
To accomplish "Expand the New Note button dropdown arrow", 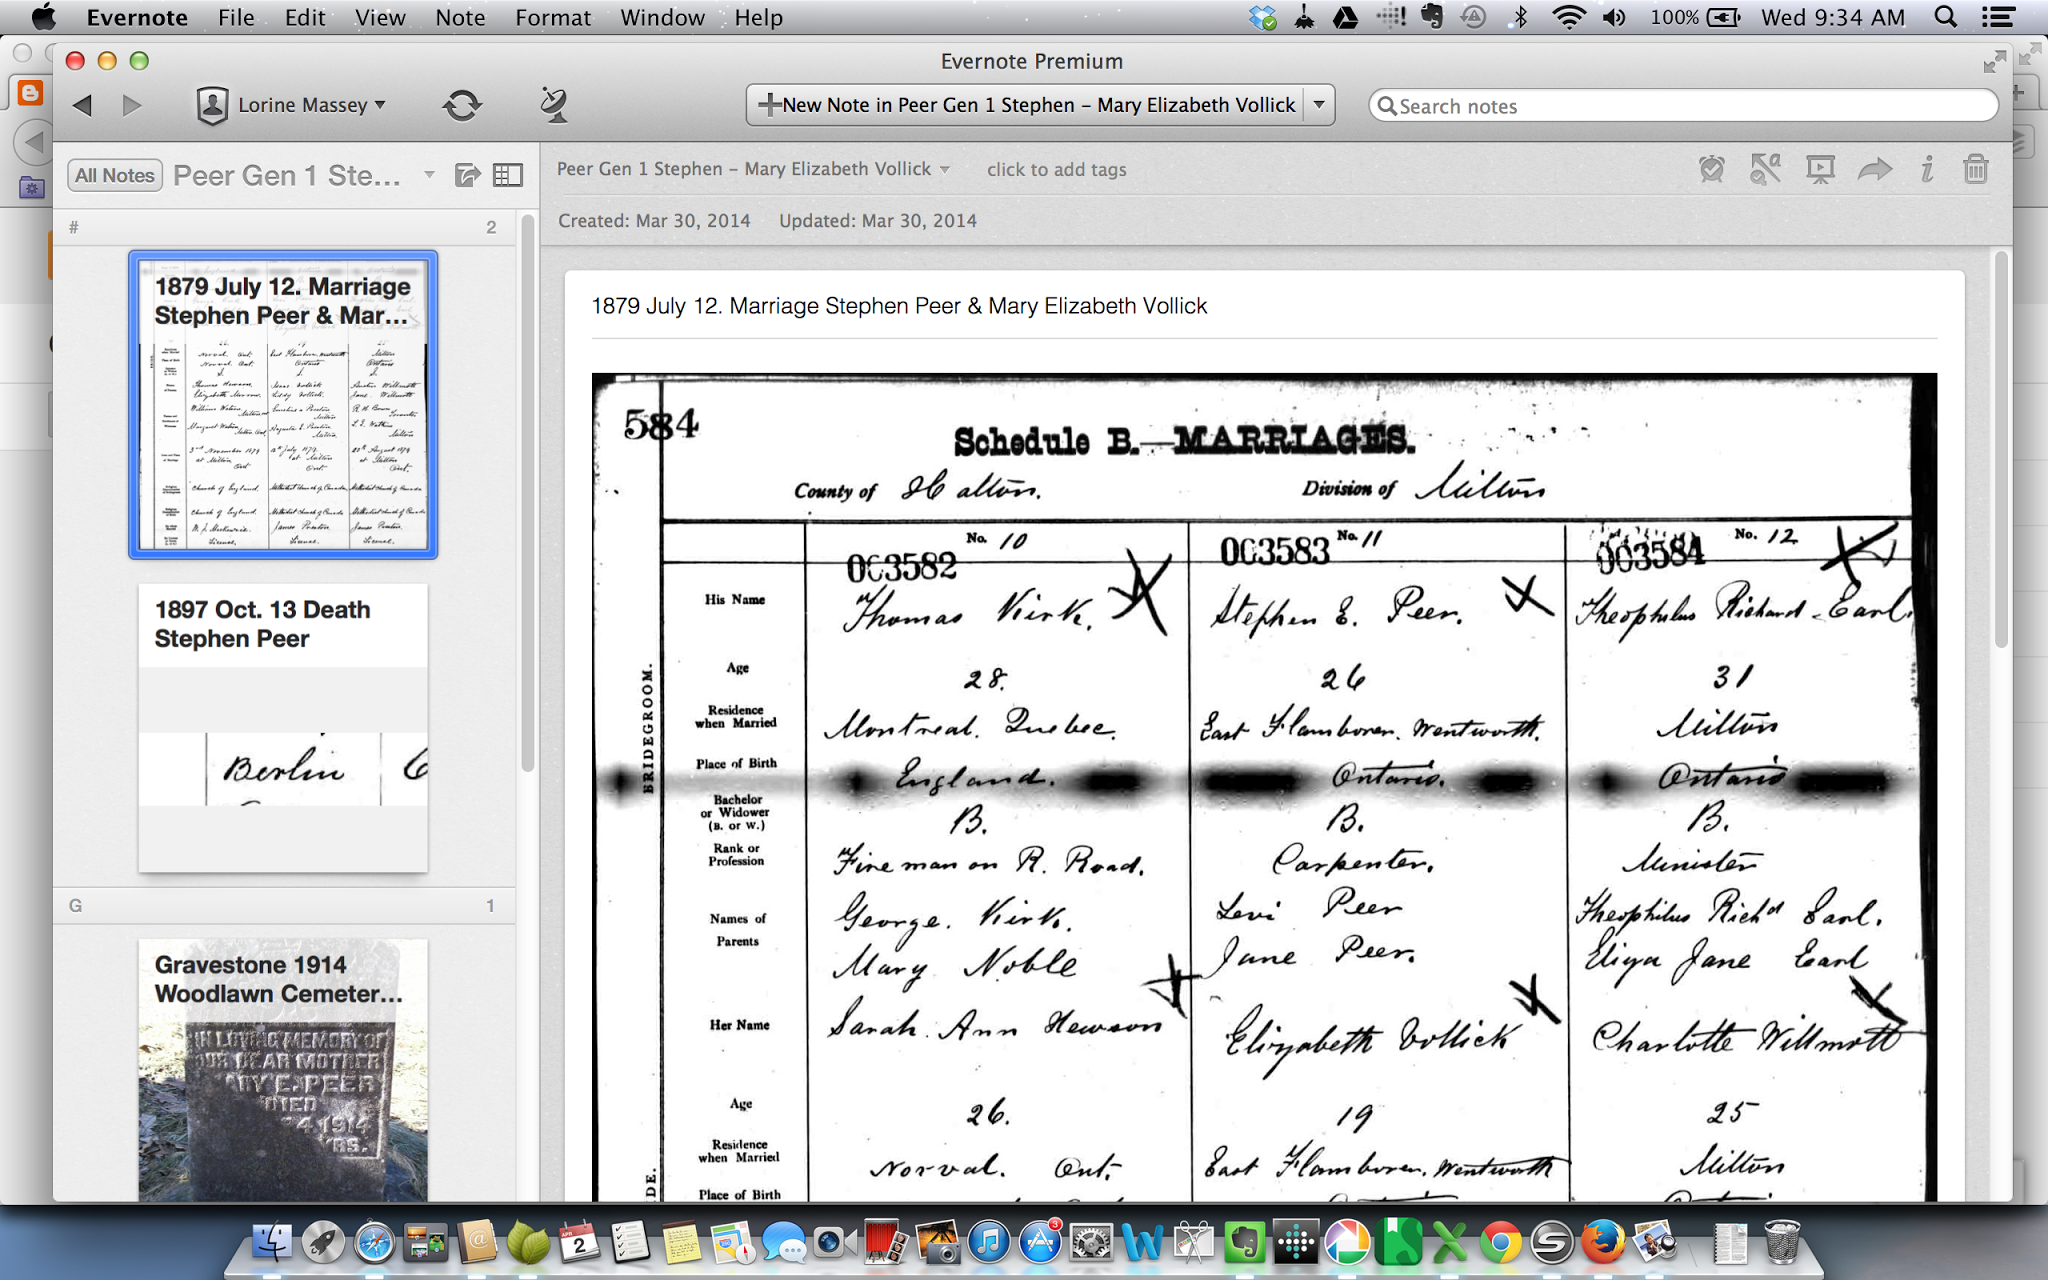I will coord(1319,105).
